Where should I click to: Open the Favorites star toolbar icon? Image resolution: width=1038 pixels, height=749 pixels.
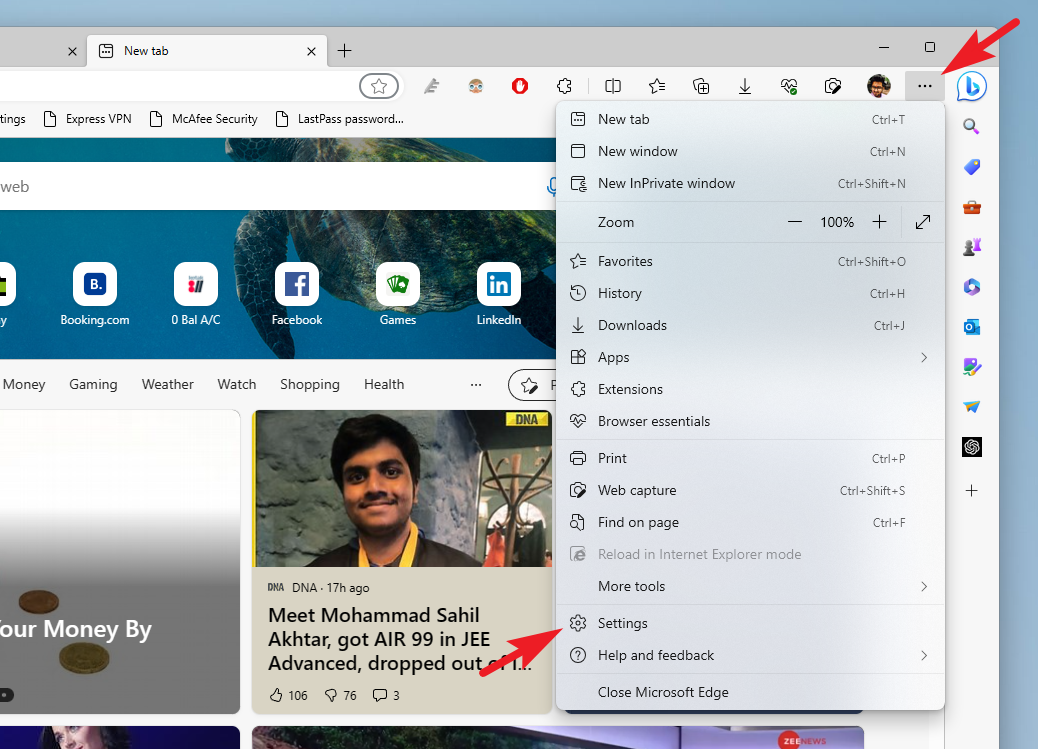[x=657, y=87]
